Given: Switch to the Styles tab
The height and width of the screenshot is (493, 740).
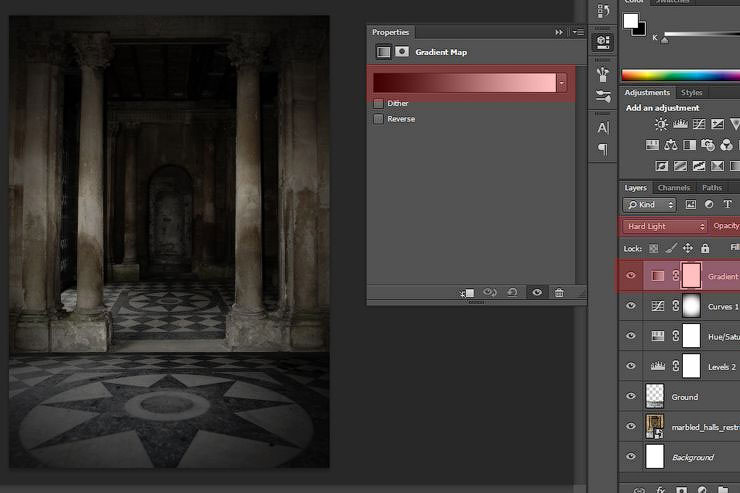Looking at the screenshot, I should click(692, 93).
